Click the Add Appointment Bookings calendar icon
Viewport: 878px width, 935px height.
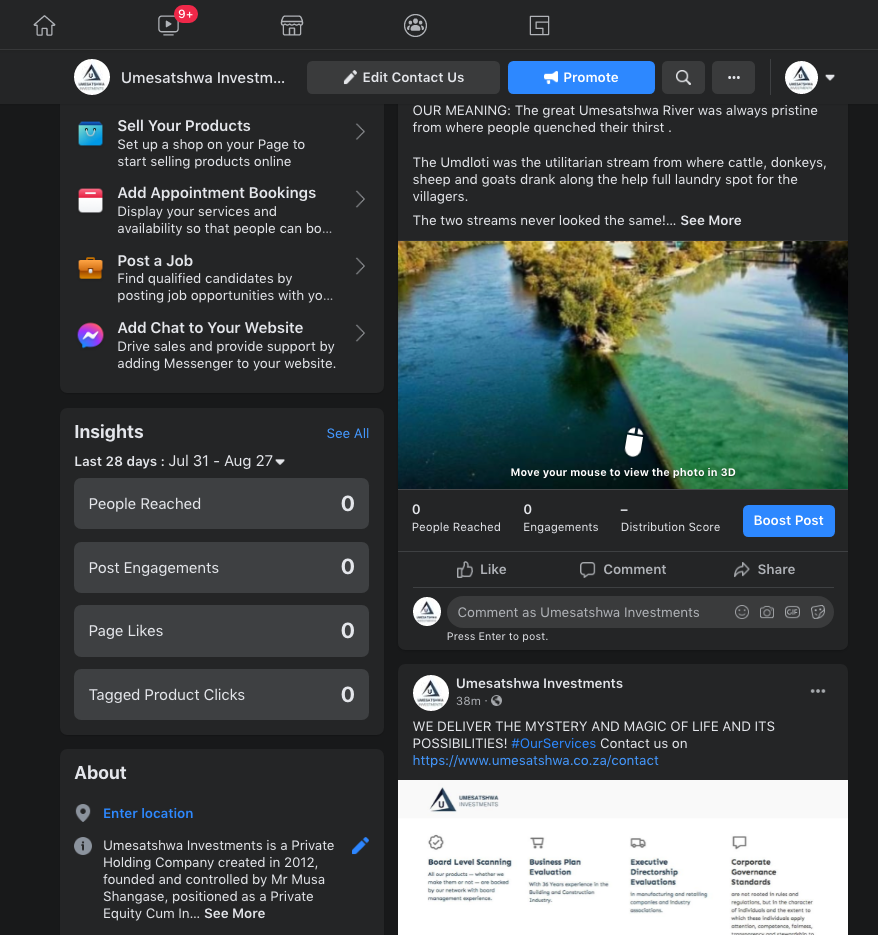(x=91, y=200)
